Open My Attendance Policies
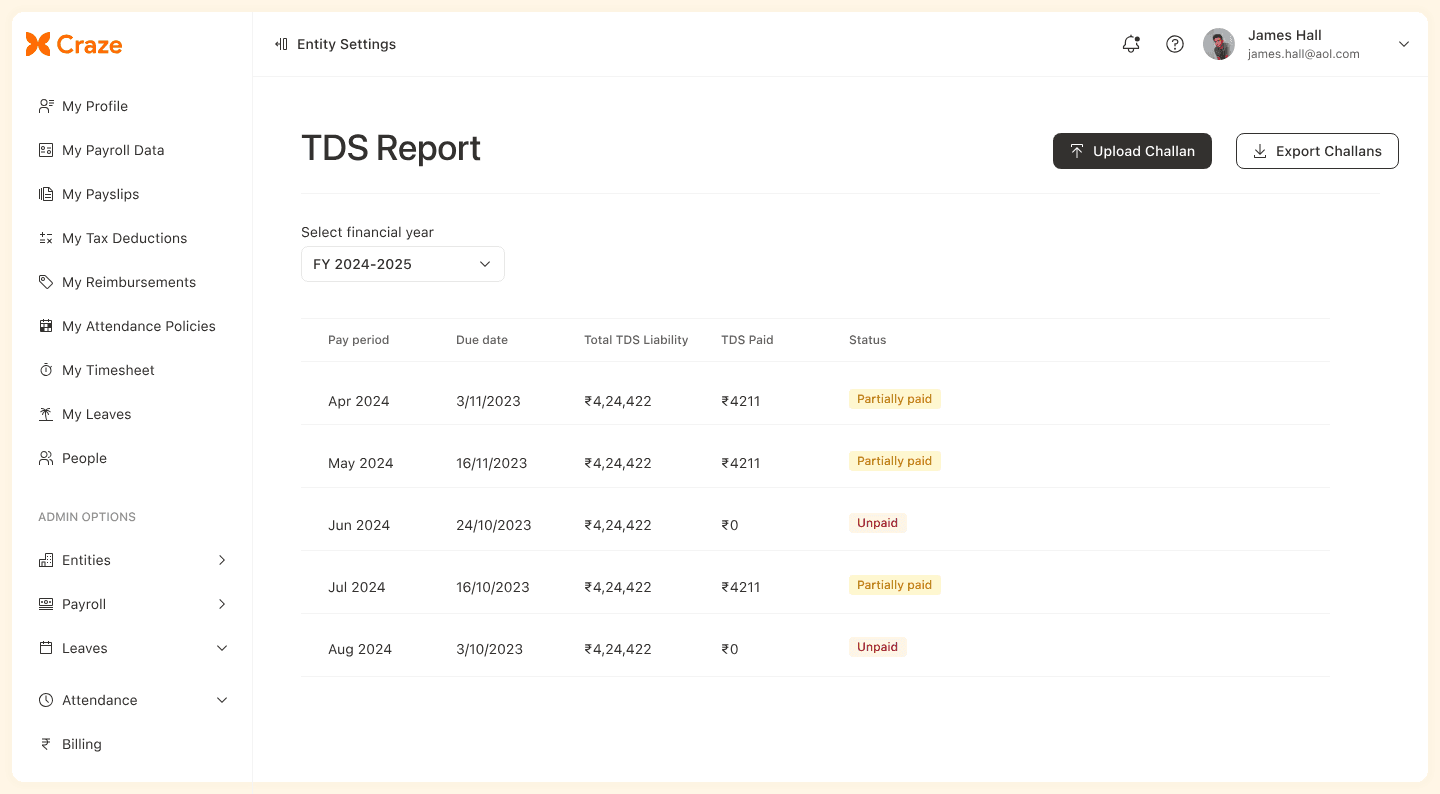The width and height of the screenshot is (1440, 794). [138, 326]
